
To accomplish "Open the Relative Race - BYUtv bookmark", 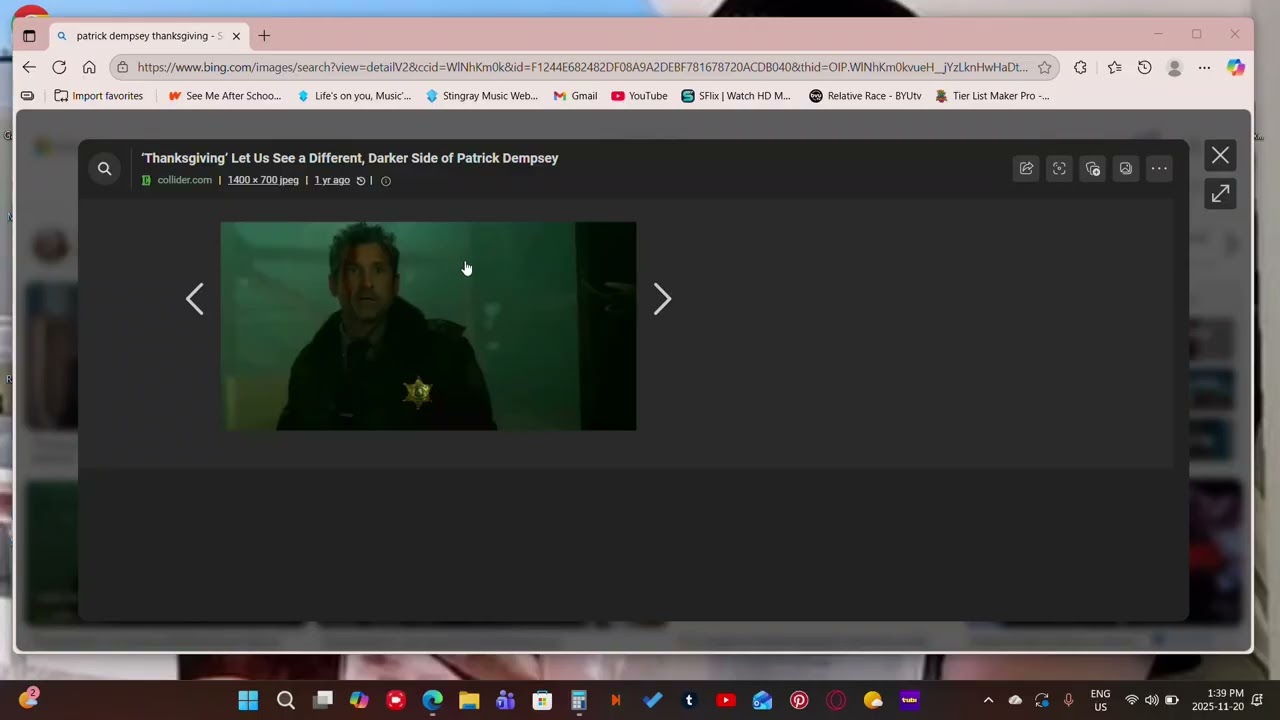I will [x=865, y=96].
